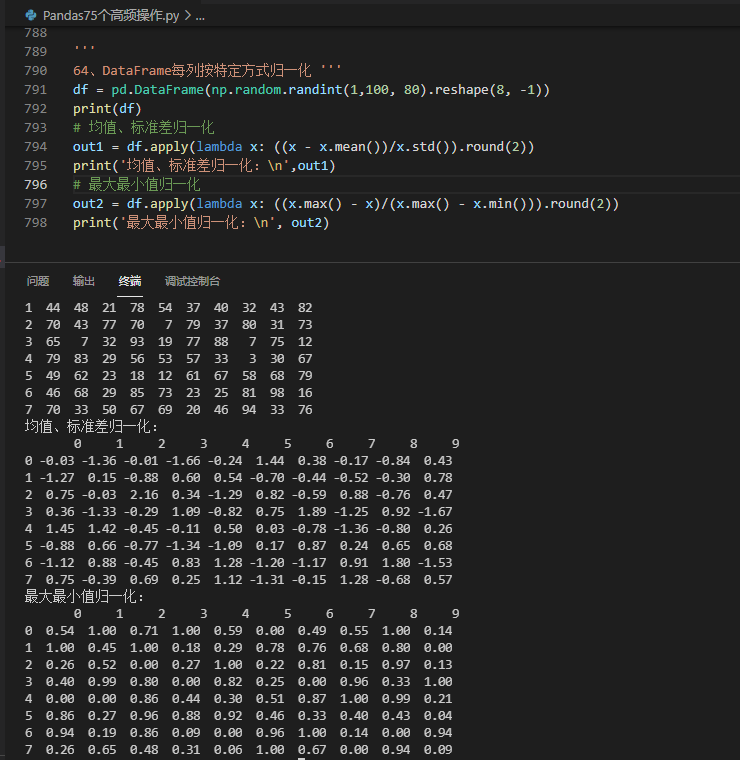This screenshot has height=760, width=740.
Task: Switch to the 问题 panel tab
Action: (x=38, y=281)
